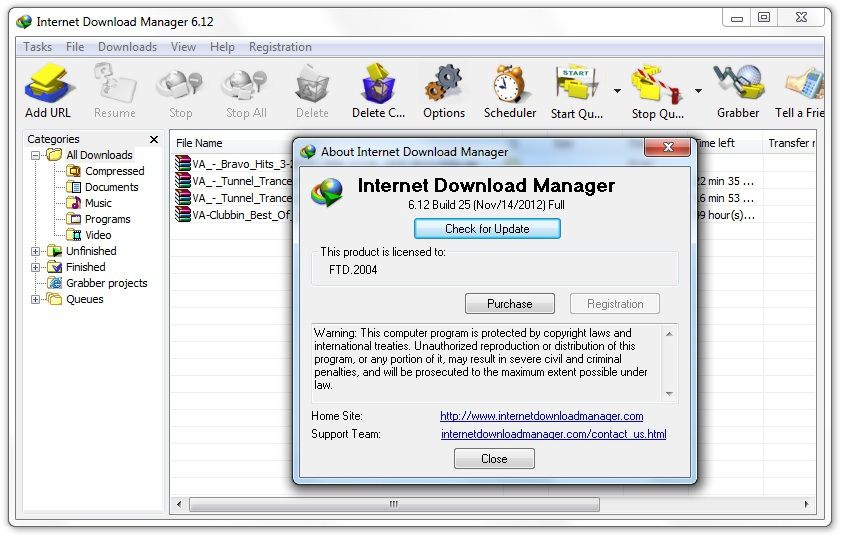The width and height of the screenshot is (841, 539).
Task: Open the Help menu
Action: tap(222, 47)
